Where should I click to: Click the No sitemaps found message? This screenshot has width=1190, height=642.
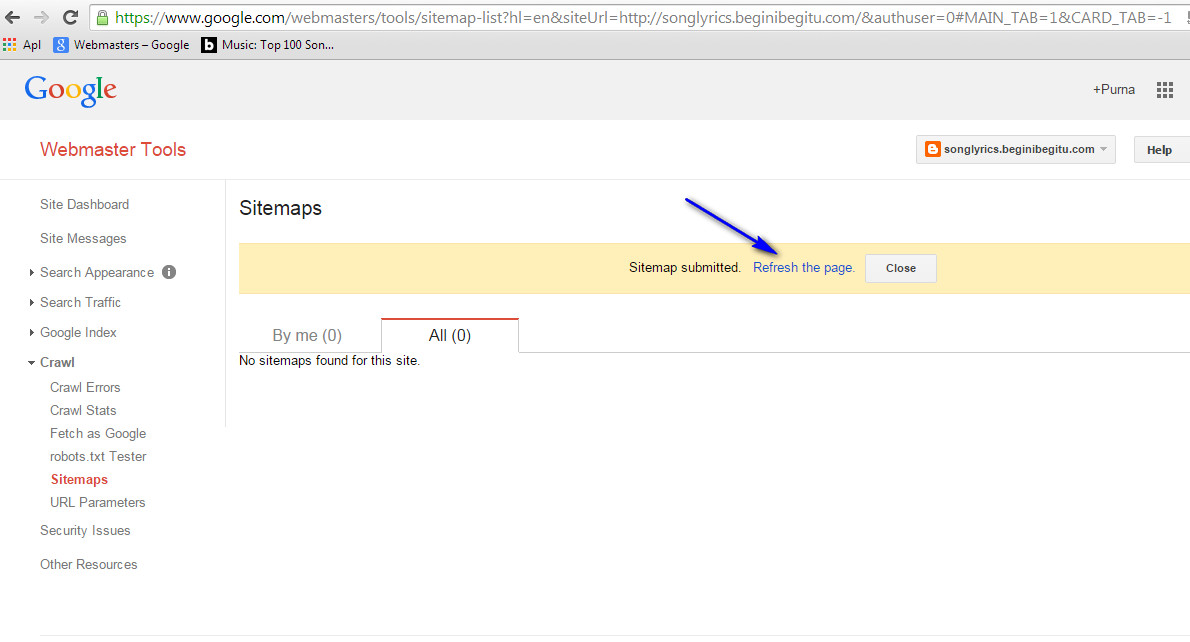point(329,360)
